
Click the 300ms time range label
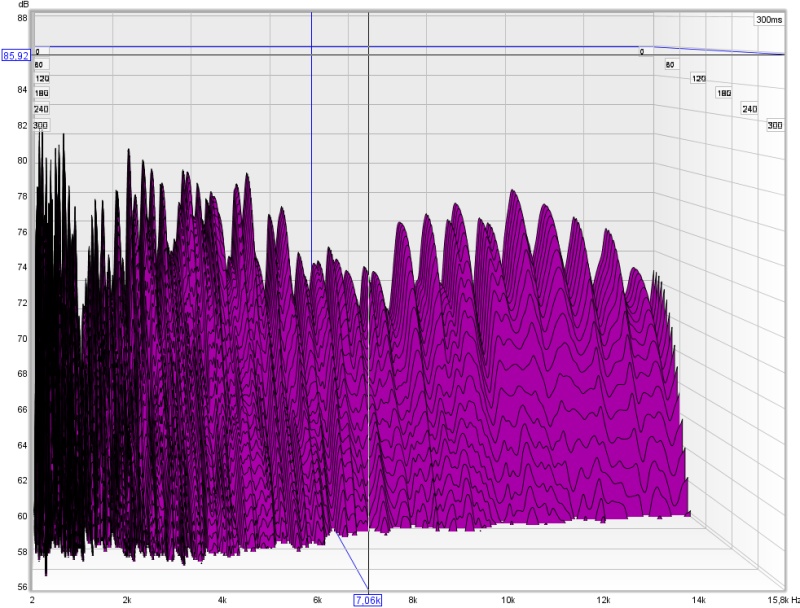click(x=769, y=19)
